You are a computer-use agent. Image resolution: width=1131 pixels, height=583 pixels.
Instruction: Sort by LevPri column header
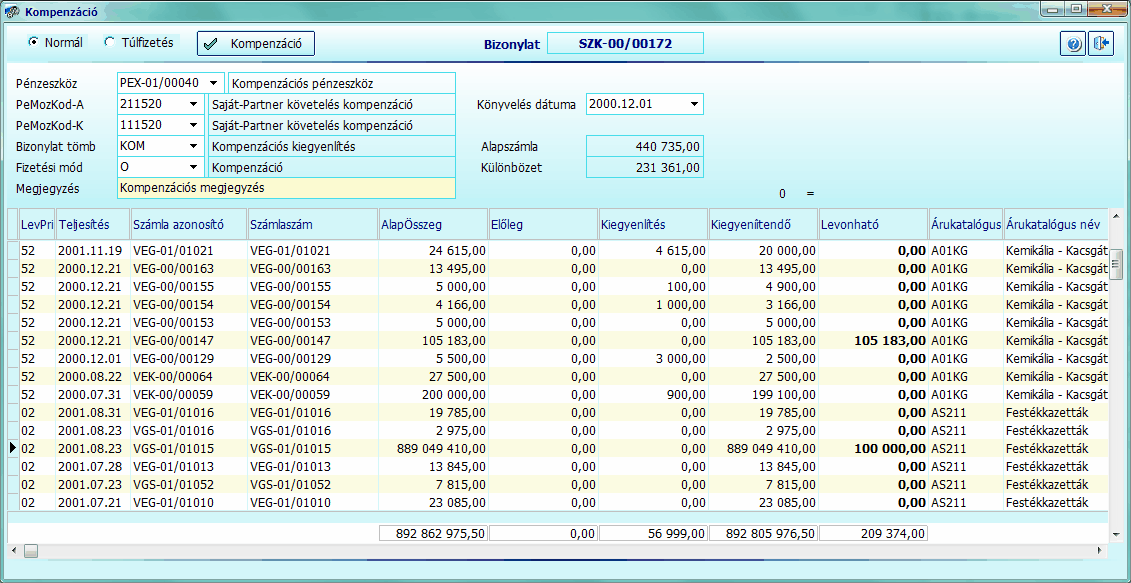38,224
